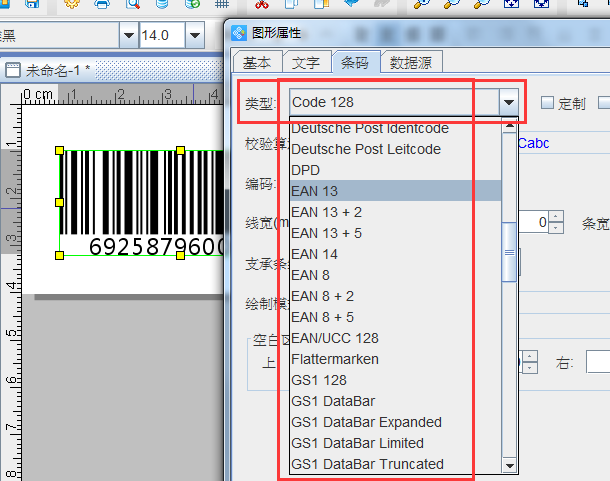
Task: Click the type list scroll-down arrow
Action: pos(509,465)
